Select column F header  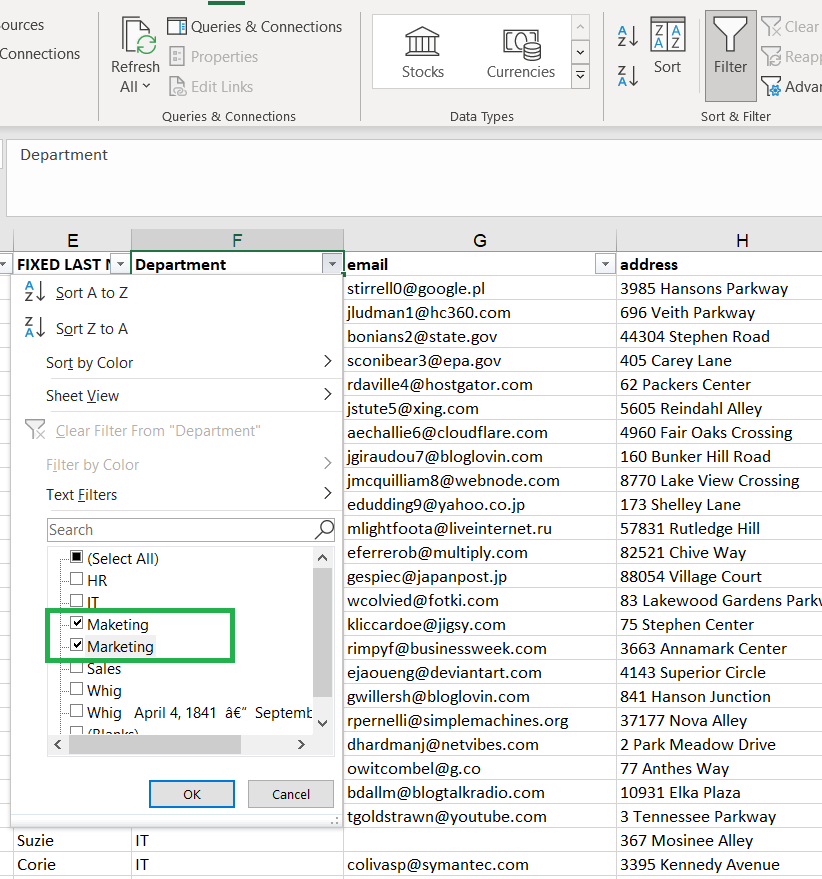tap(237, 240)
